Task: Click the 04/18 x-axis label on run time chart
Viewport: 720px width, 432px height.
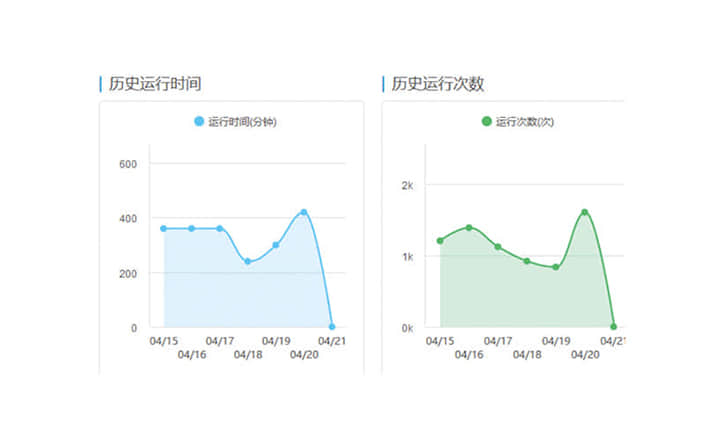Action: point(248,354)
